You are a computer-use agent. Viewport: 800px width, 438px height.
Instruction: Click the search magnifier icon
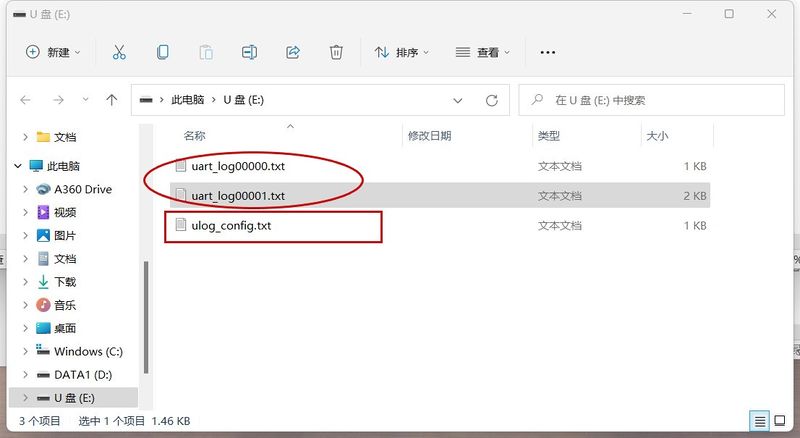(x=537, y=100)
